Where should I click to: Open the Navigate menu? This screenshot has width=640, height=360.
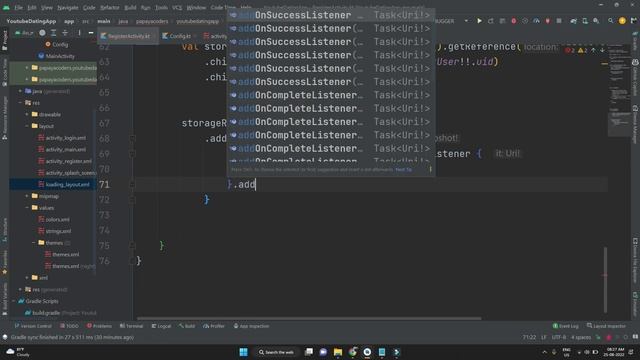pos(68,7)
